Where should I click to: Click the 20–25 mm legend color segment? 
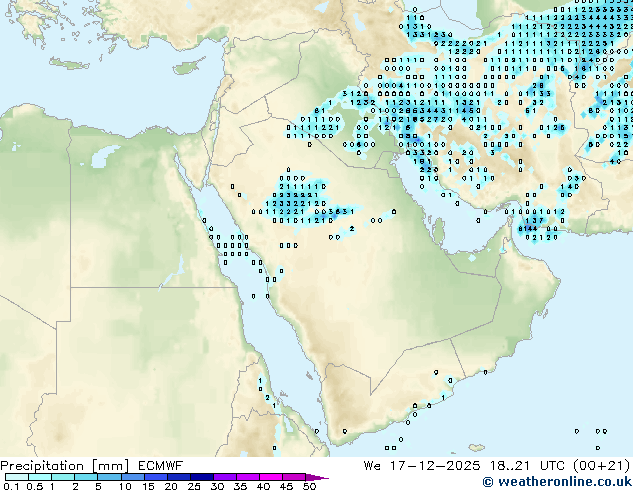click(x=178, y=477)
